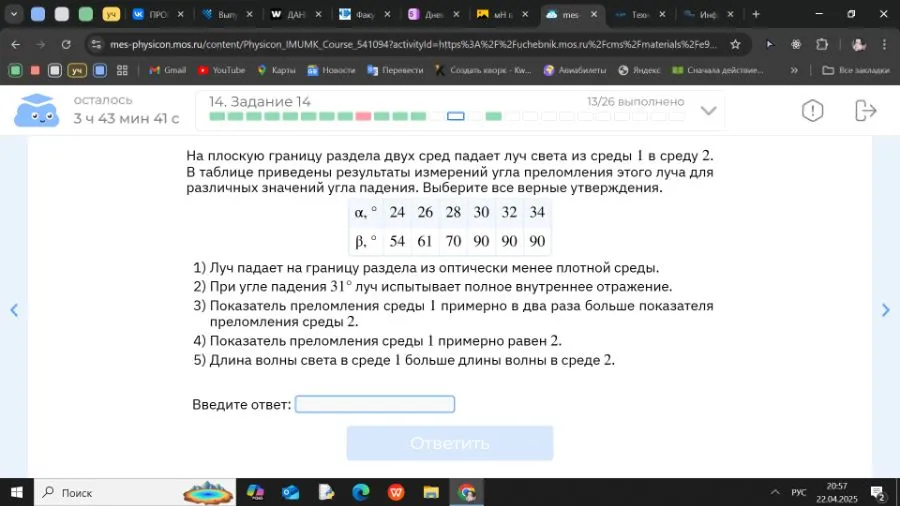This screenshot has height=506, width=900.
Task: Close the active 'mes' tab
Action: click(593, 14)
